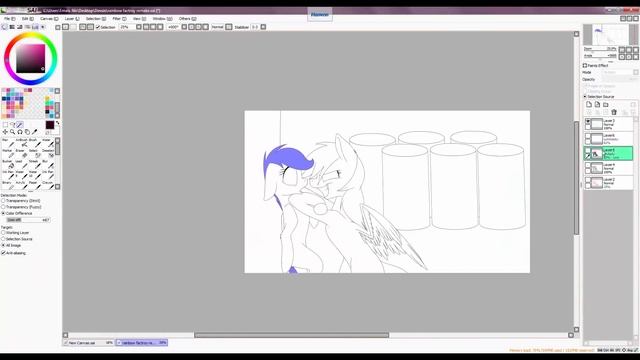Choose the Eraser tool

21,153
